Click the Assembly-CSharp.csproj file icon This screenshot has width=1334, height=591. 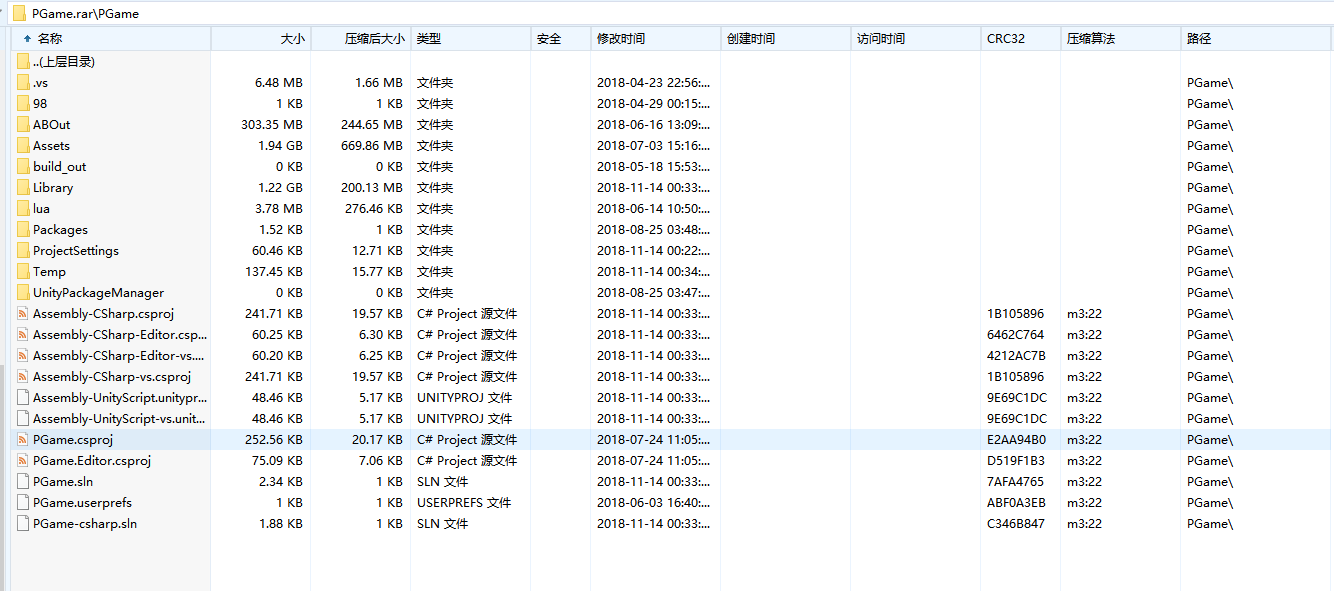(23, 314)
